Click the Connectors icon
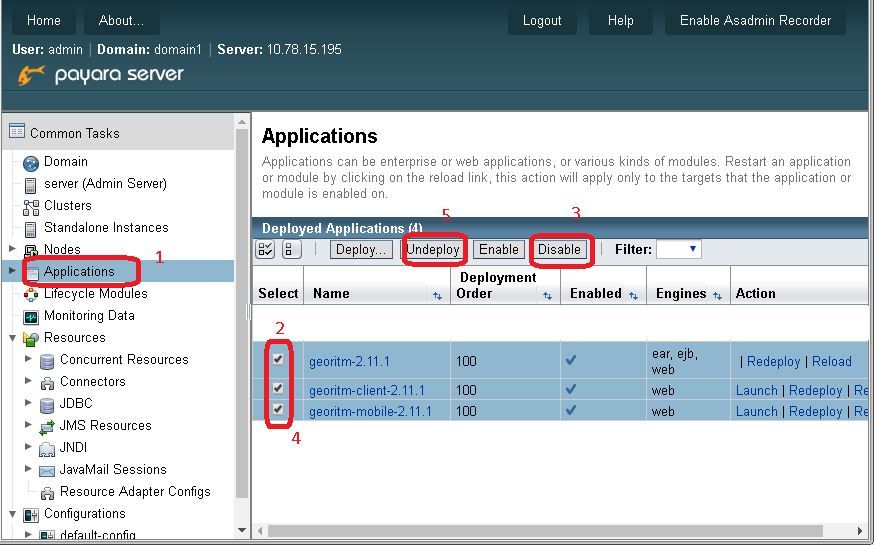 coord(47,383)
